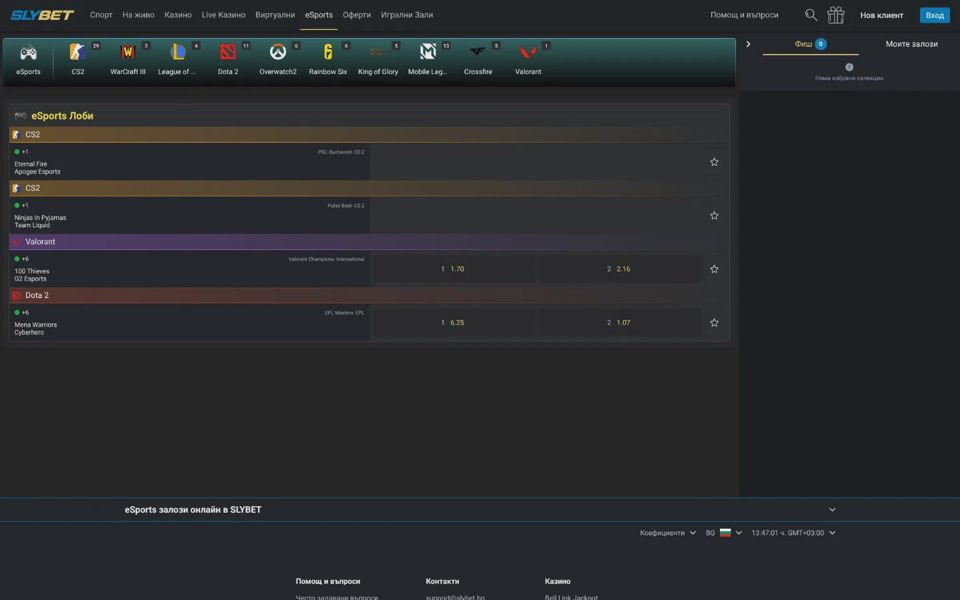Click the Нов клиент registration link
This screenshot has height=600, width=960.
click(882, 15)
